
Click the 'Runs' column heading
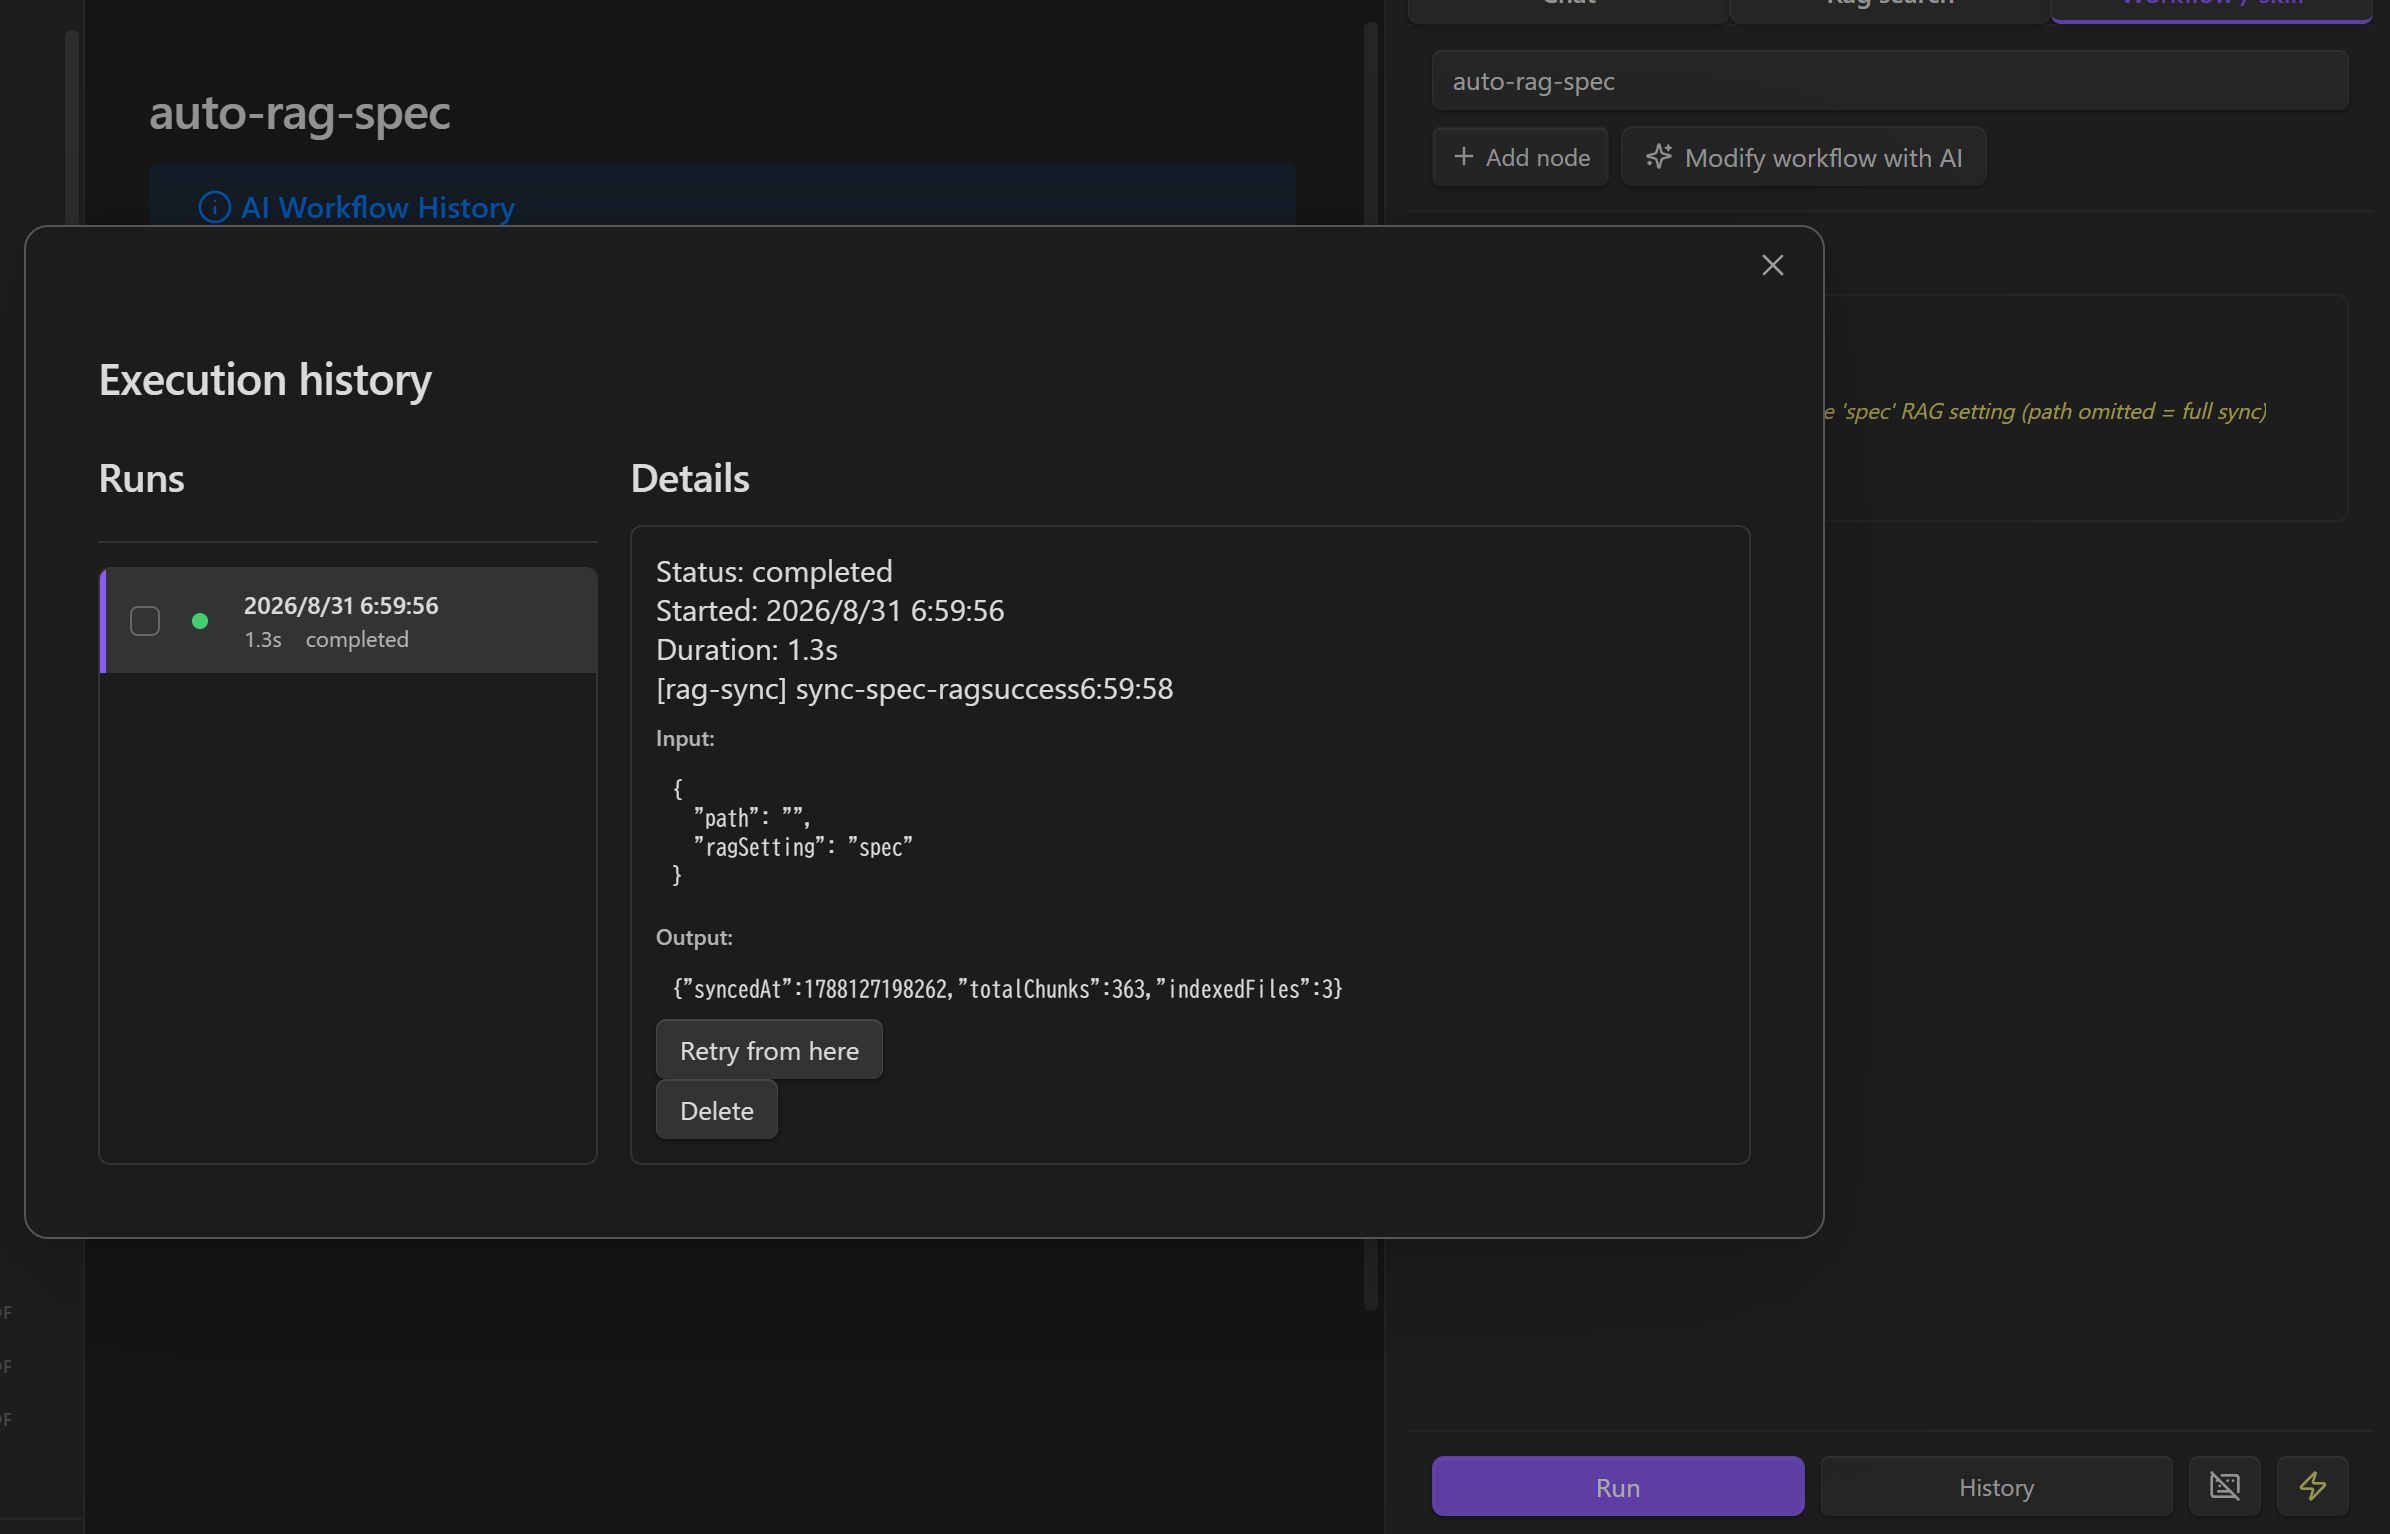click(141, 478)
